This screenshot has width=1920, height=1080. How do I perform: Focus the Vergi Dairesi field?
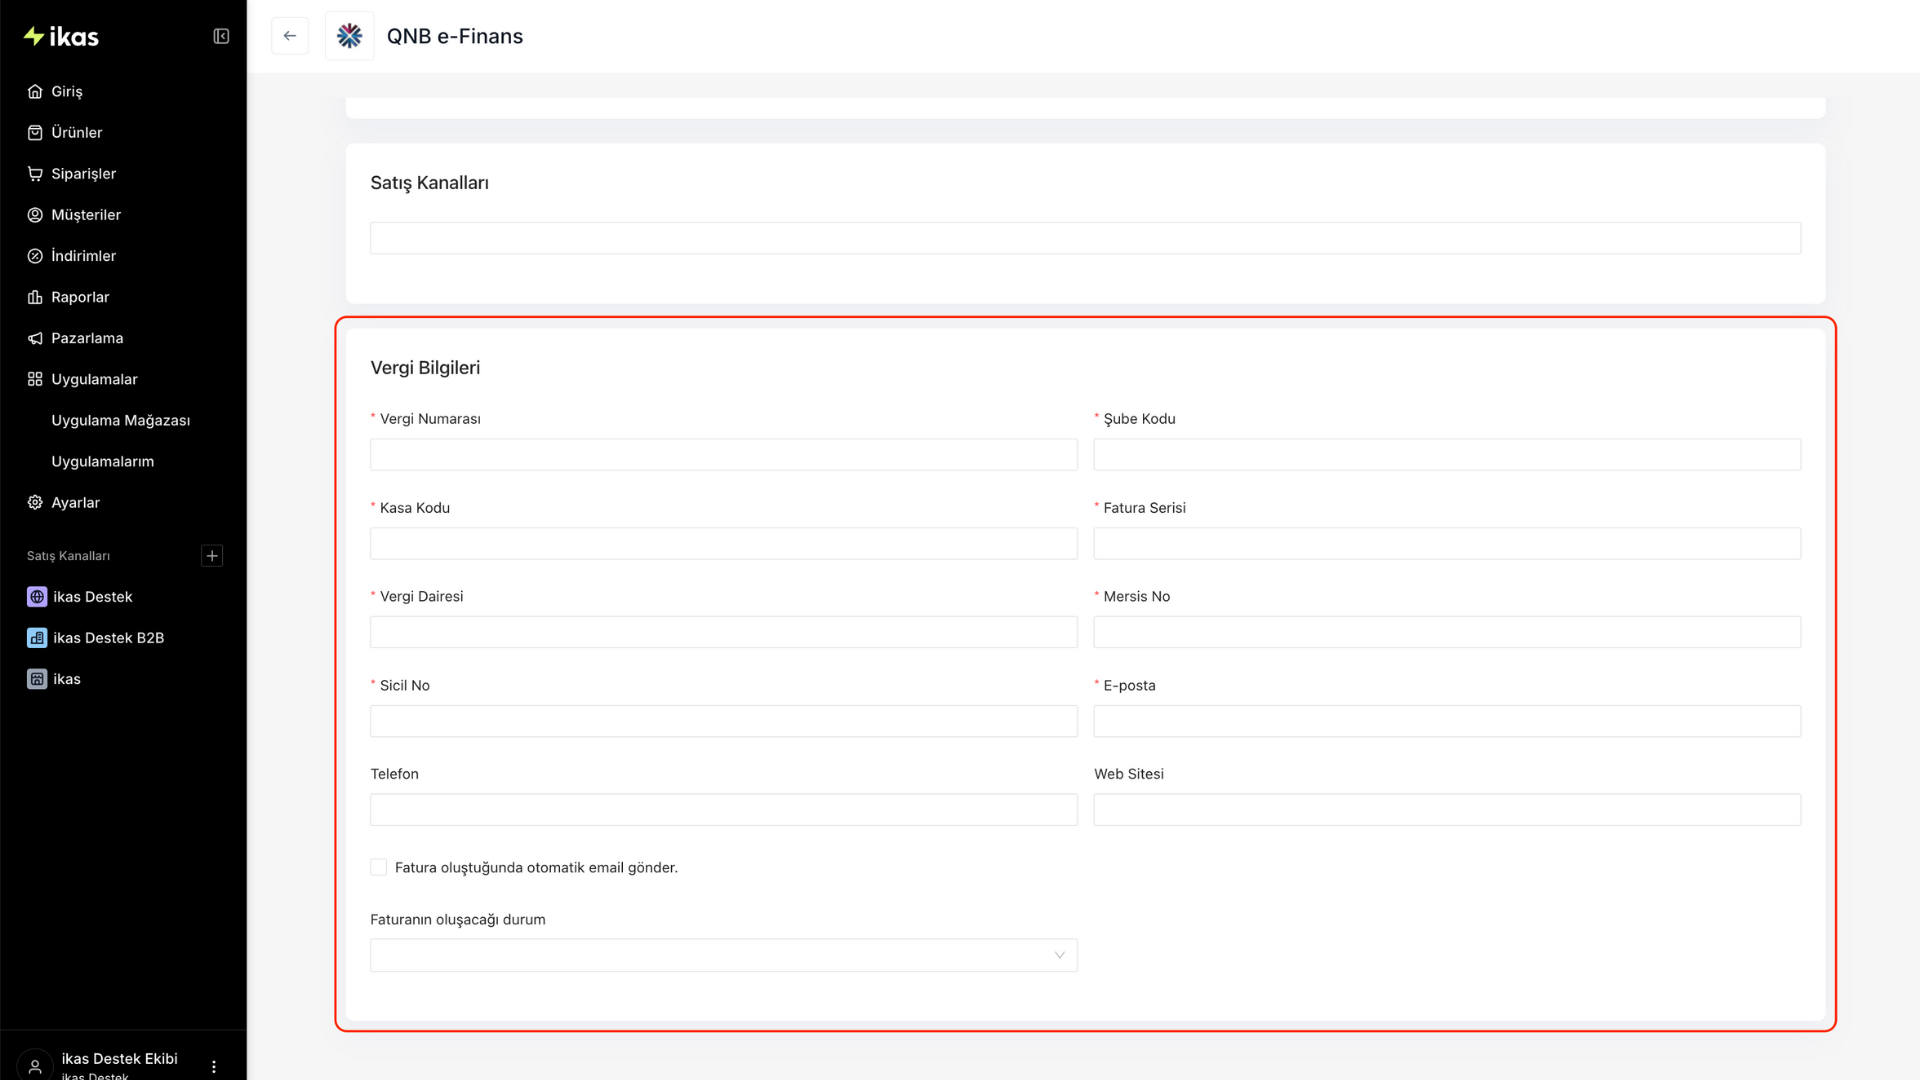(x=724, y=632)
